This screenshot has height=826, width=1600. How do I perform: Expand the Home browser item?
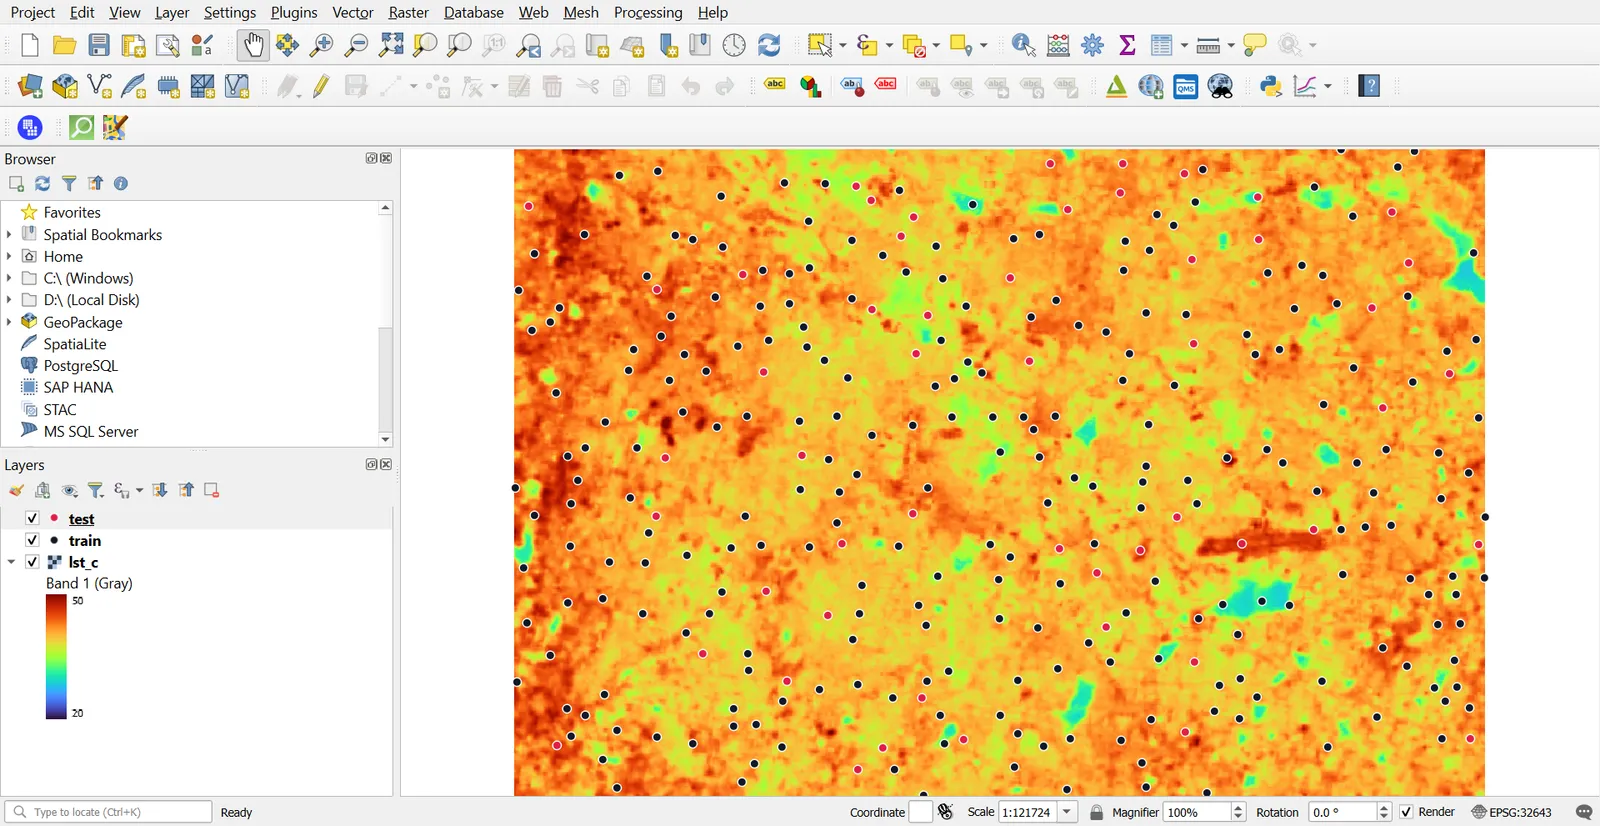pos(9,256)
